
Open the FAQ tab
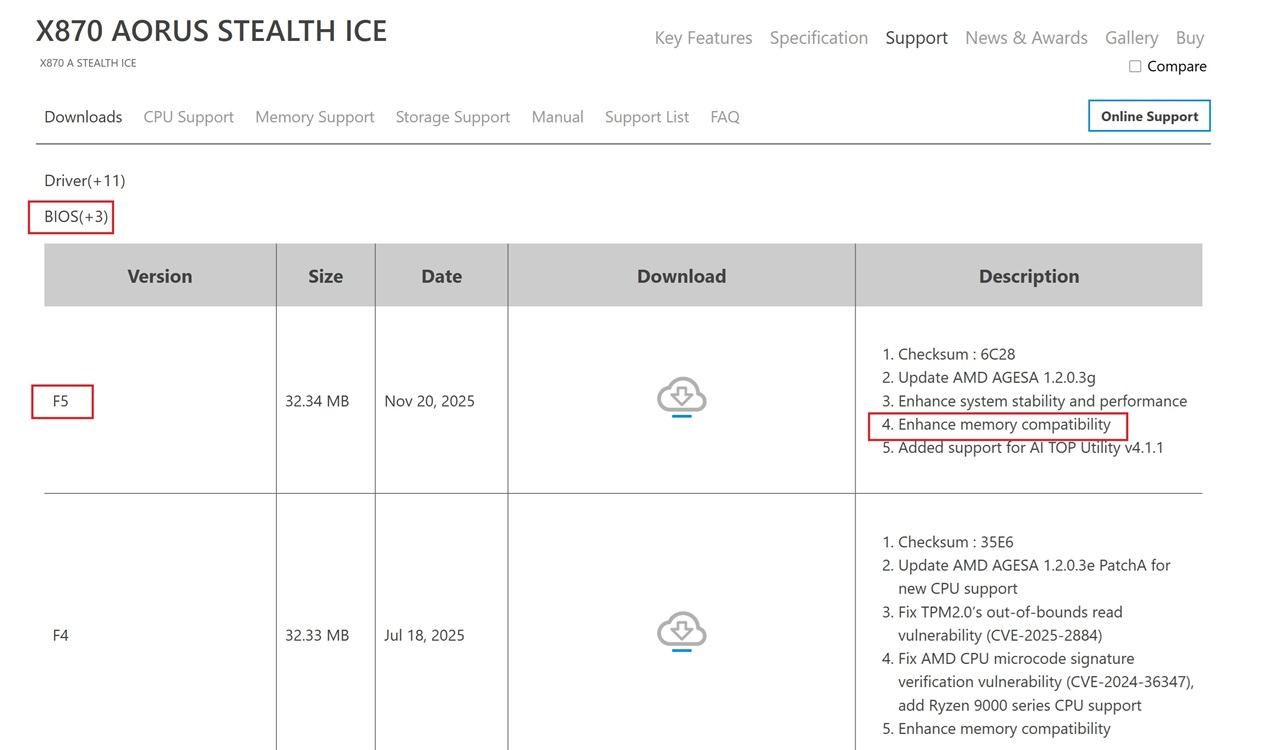click(x=725, y=117)
